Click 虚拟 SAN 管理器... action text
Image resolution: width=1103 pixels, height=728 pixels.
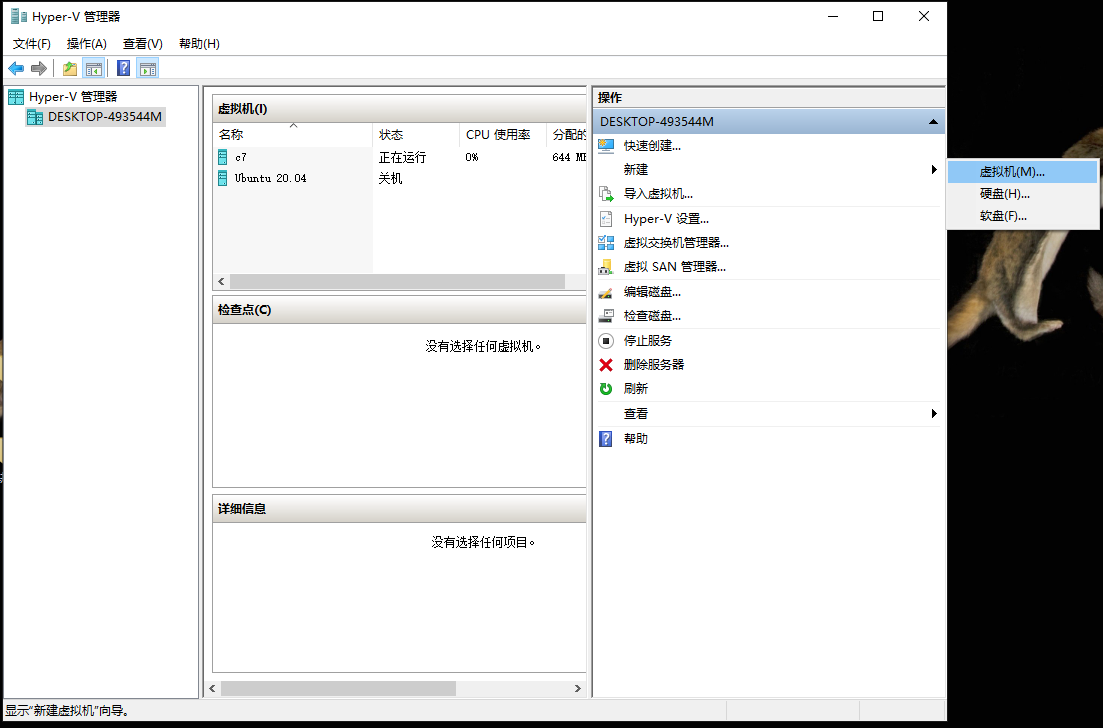tap(675, 267)
